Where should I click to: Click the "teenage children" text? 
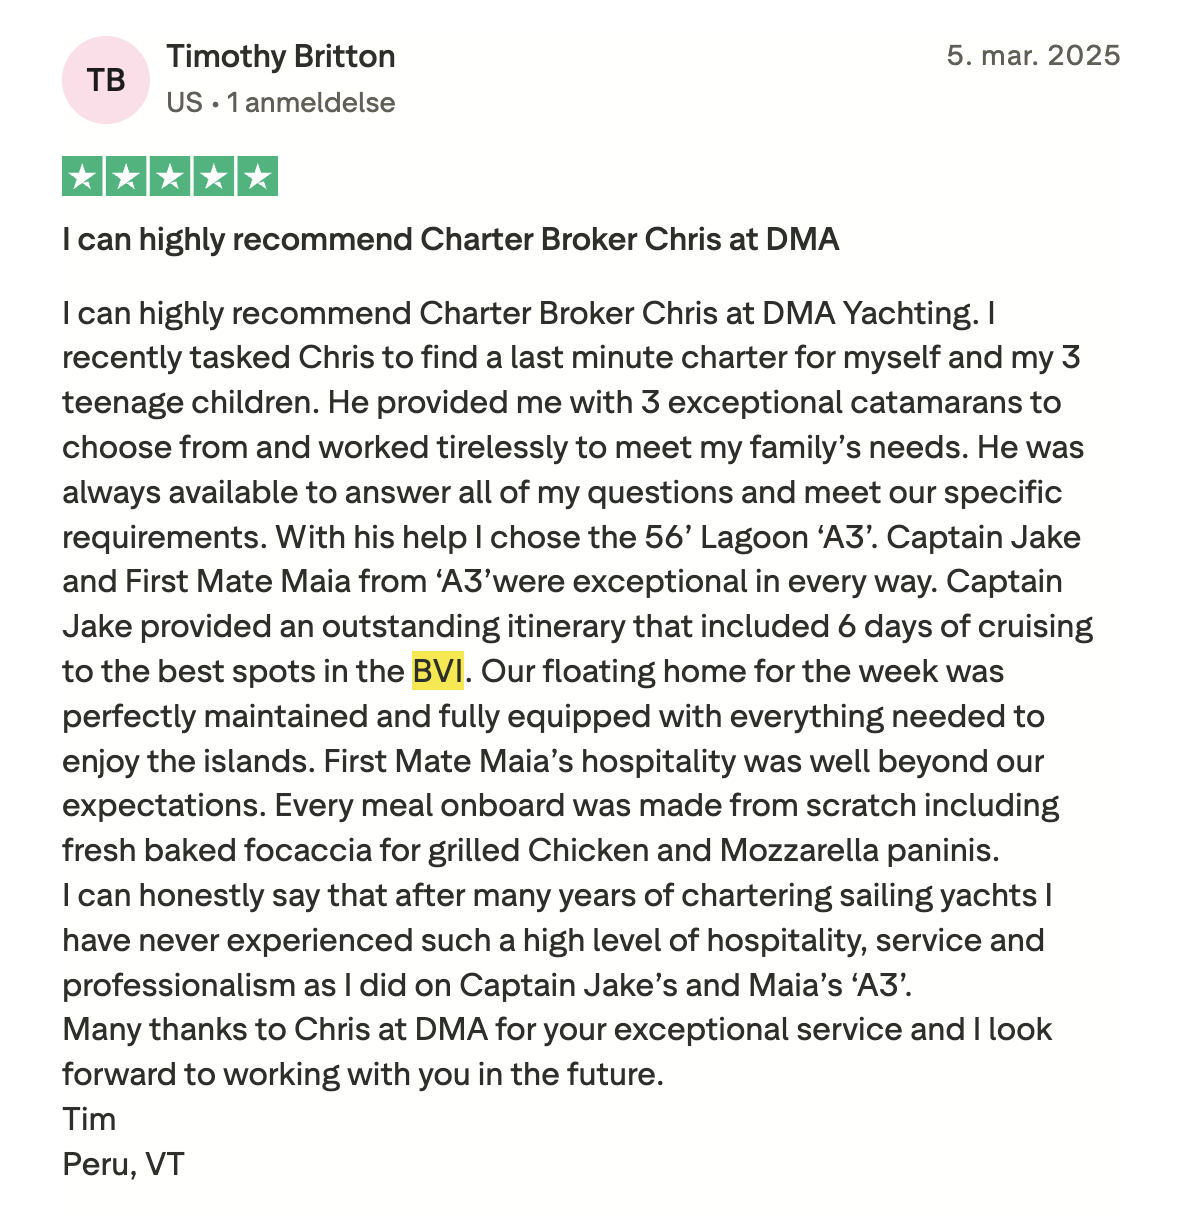[x=190, y=403]
